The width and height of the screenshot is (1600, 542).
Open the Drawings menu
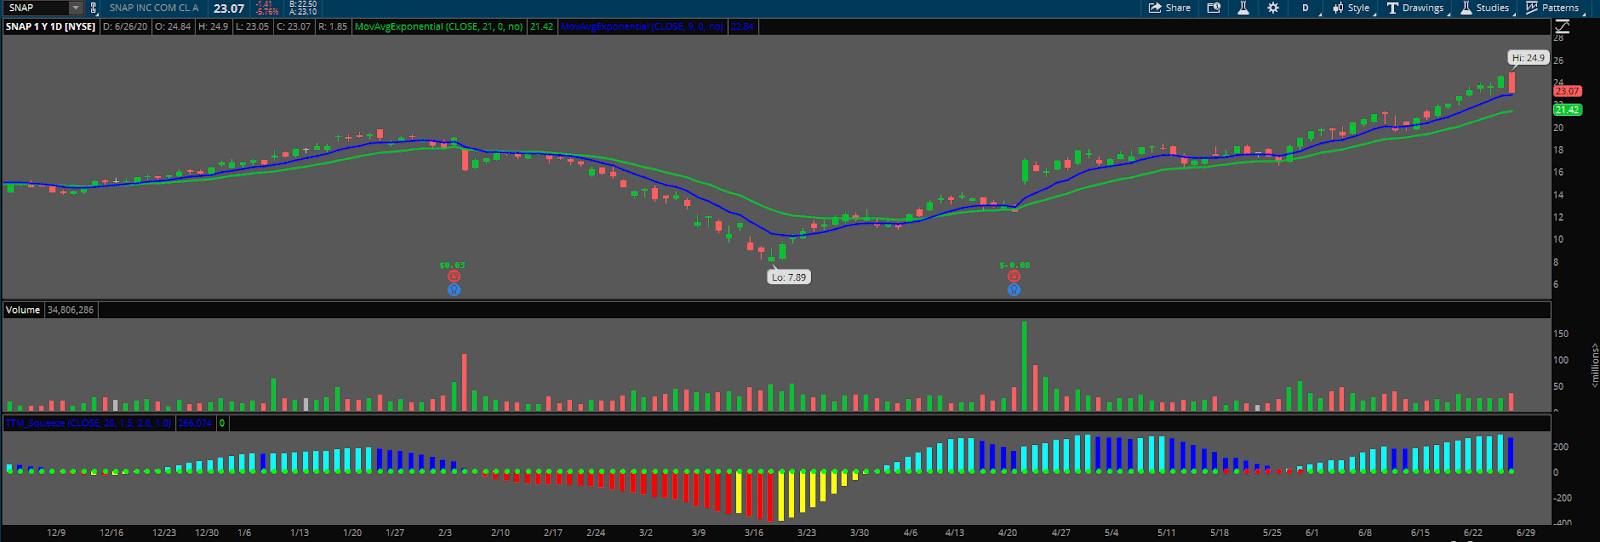1416,8
